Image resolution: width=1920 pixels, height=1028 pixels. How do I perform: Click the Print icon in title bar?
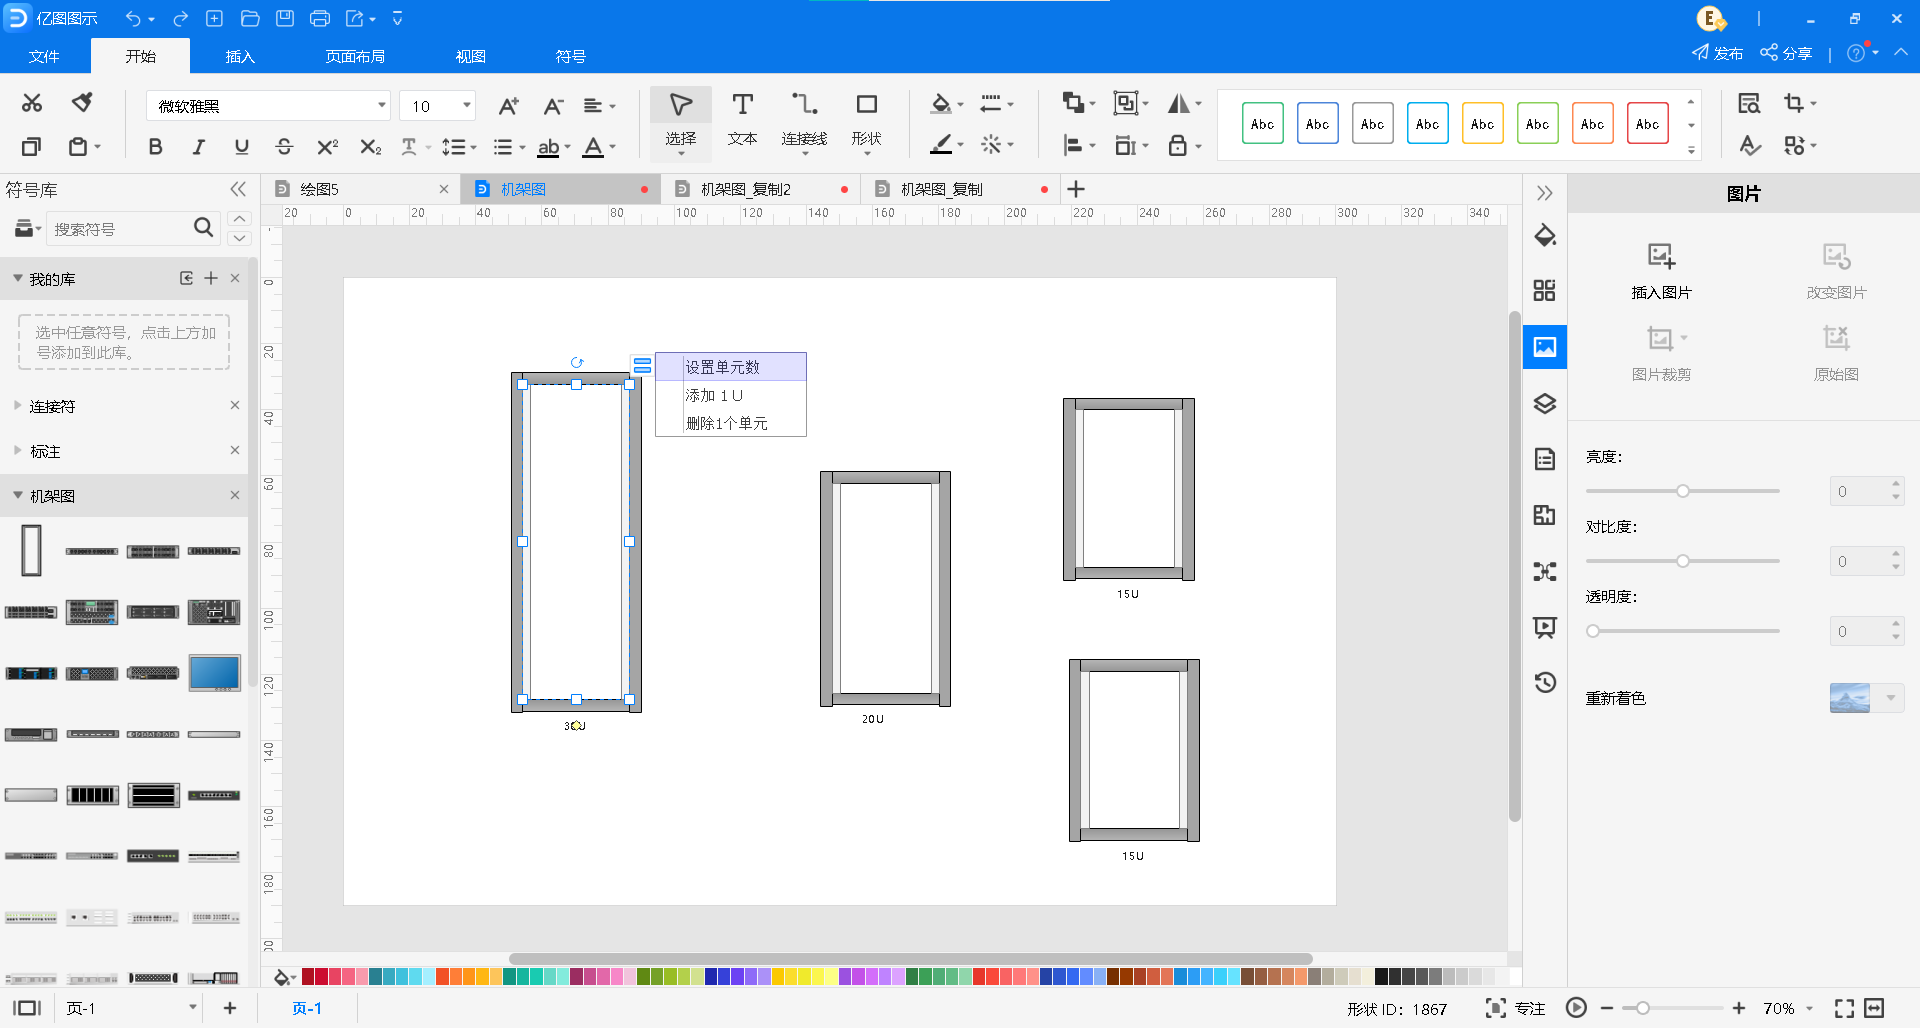coord(320,19)
